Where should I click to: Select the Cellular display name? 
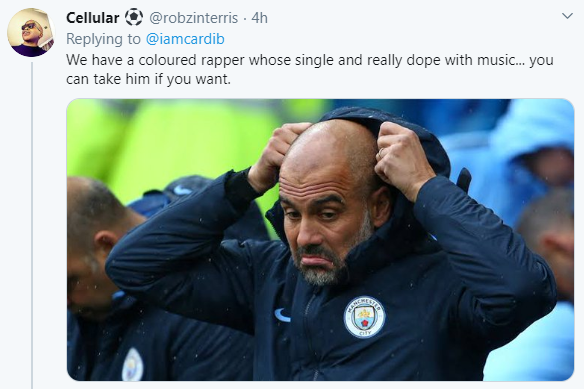pos(93,18)
